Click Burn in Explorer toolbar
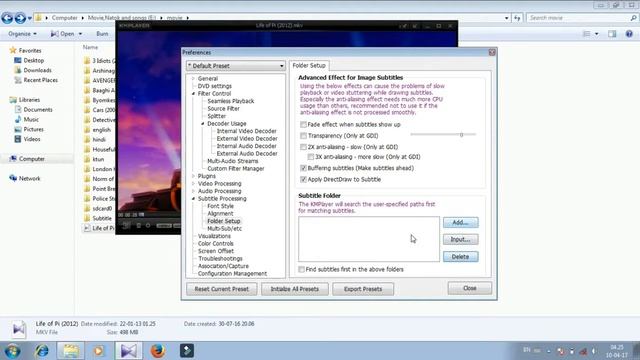The width and height of the screenshot is (640, 360). tap(102, 34)
